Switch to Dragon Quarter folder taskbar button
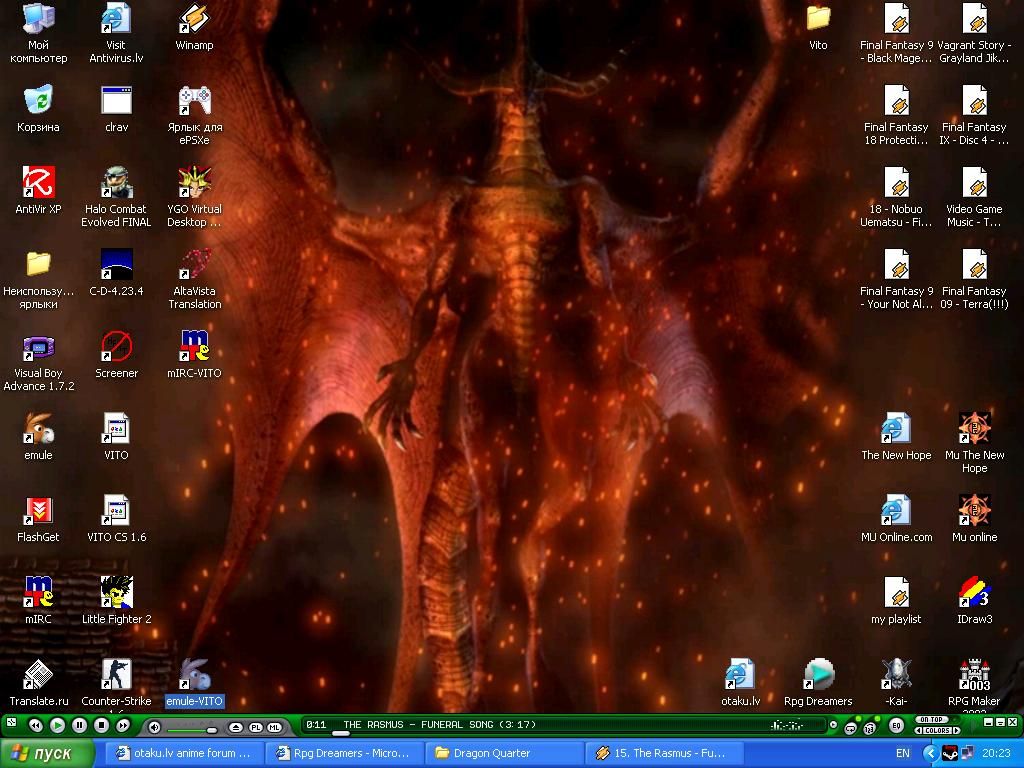Viewport: 1024px width, 768px height. (505, 753)
